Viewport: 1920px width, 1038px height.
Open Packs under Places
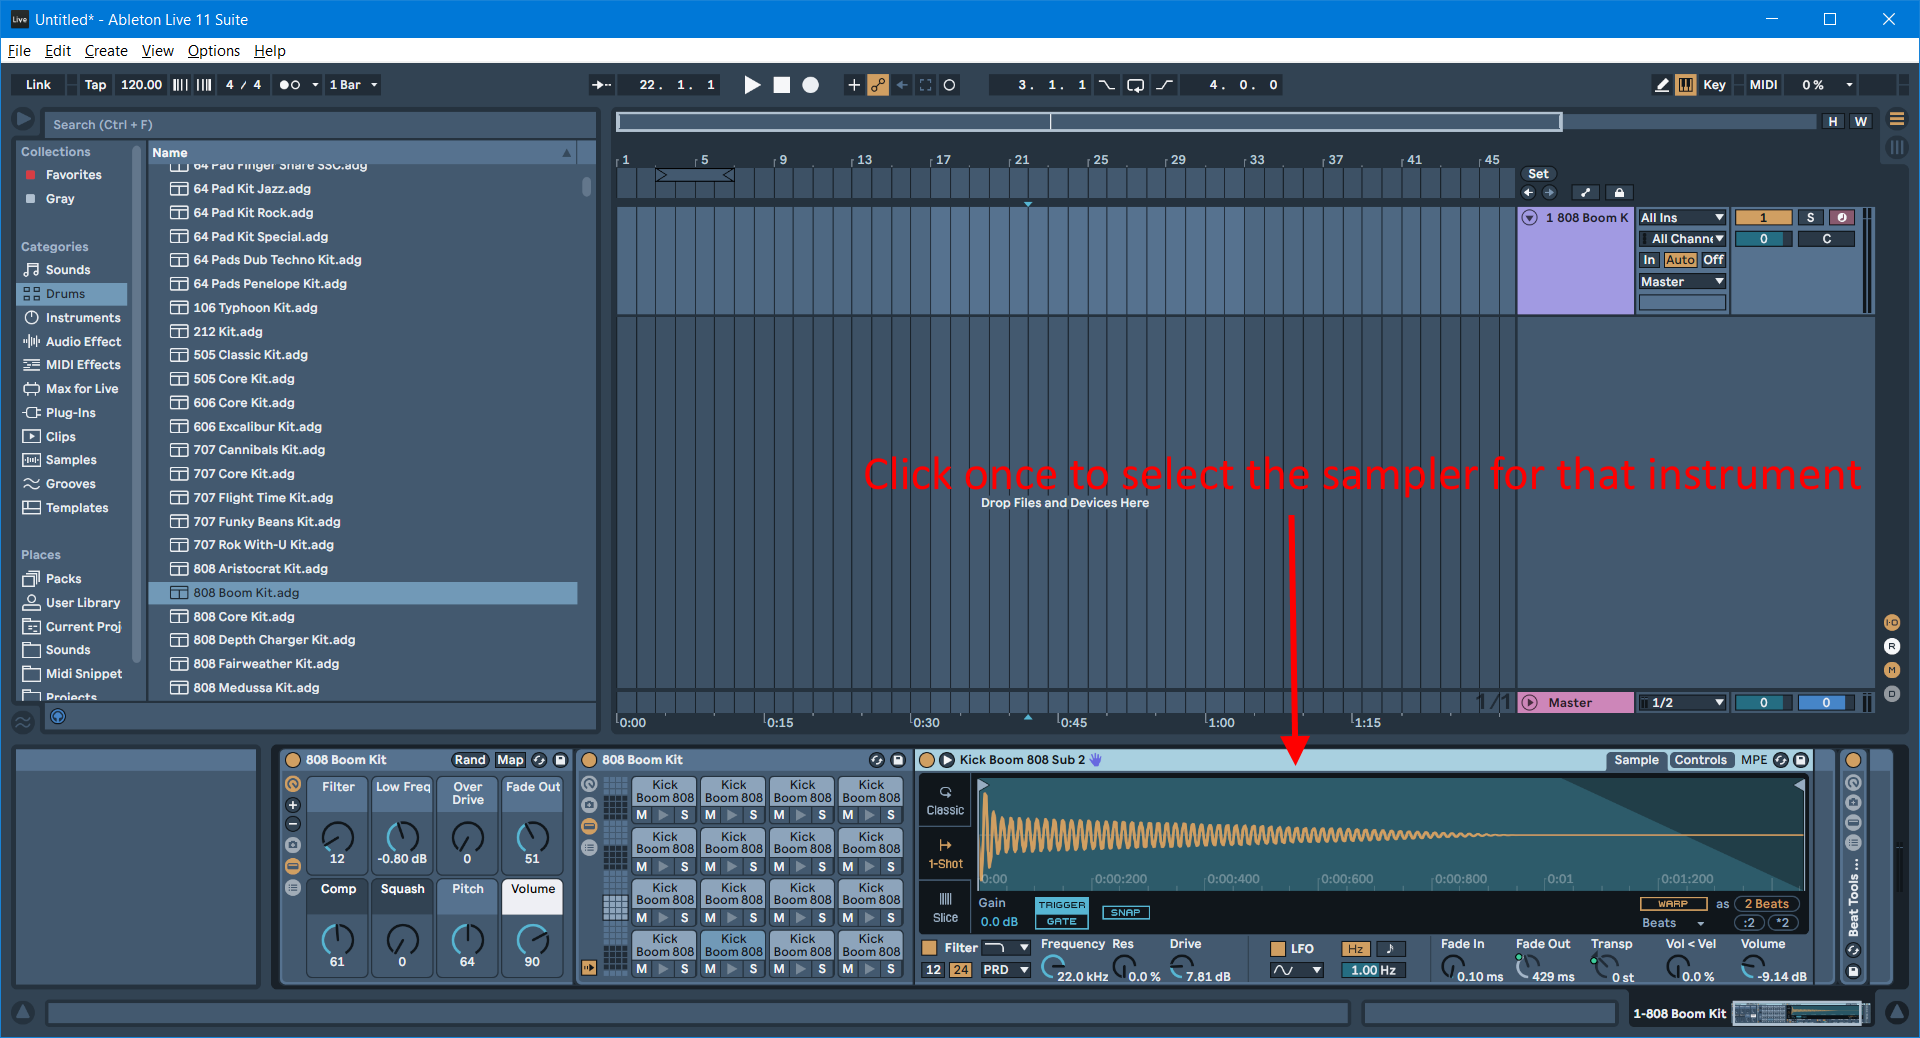(x=63, y=579)
